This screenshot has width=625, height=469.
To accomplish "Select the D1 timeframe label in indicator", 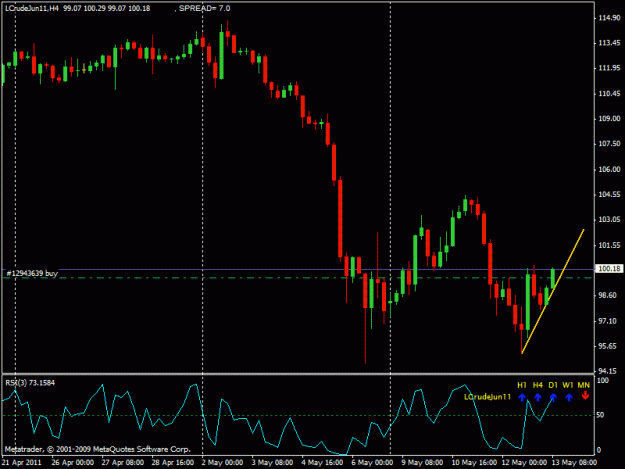I will (553, 385).
